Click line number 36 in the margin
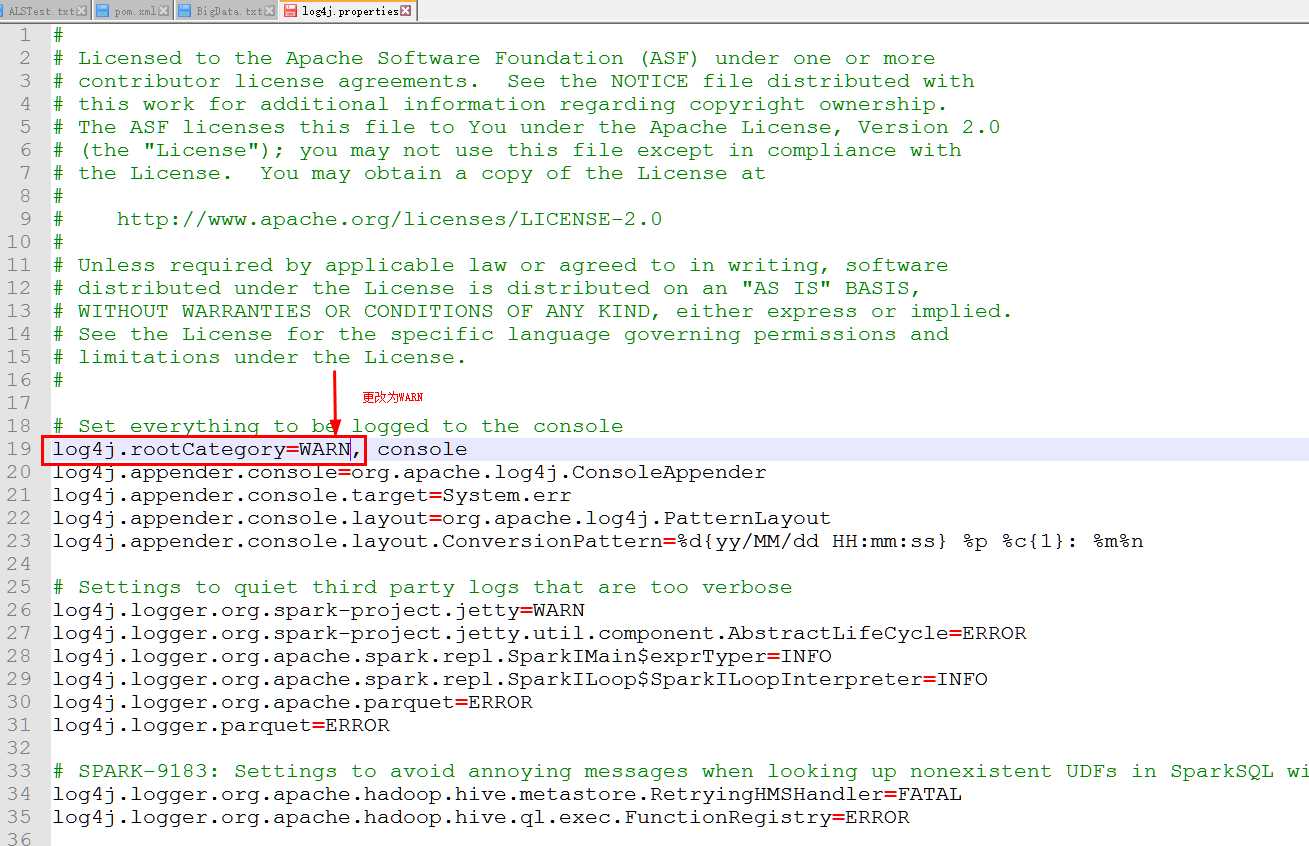 (19, 840)
